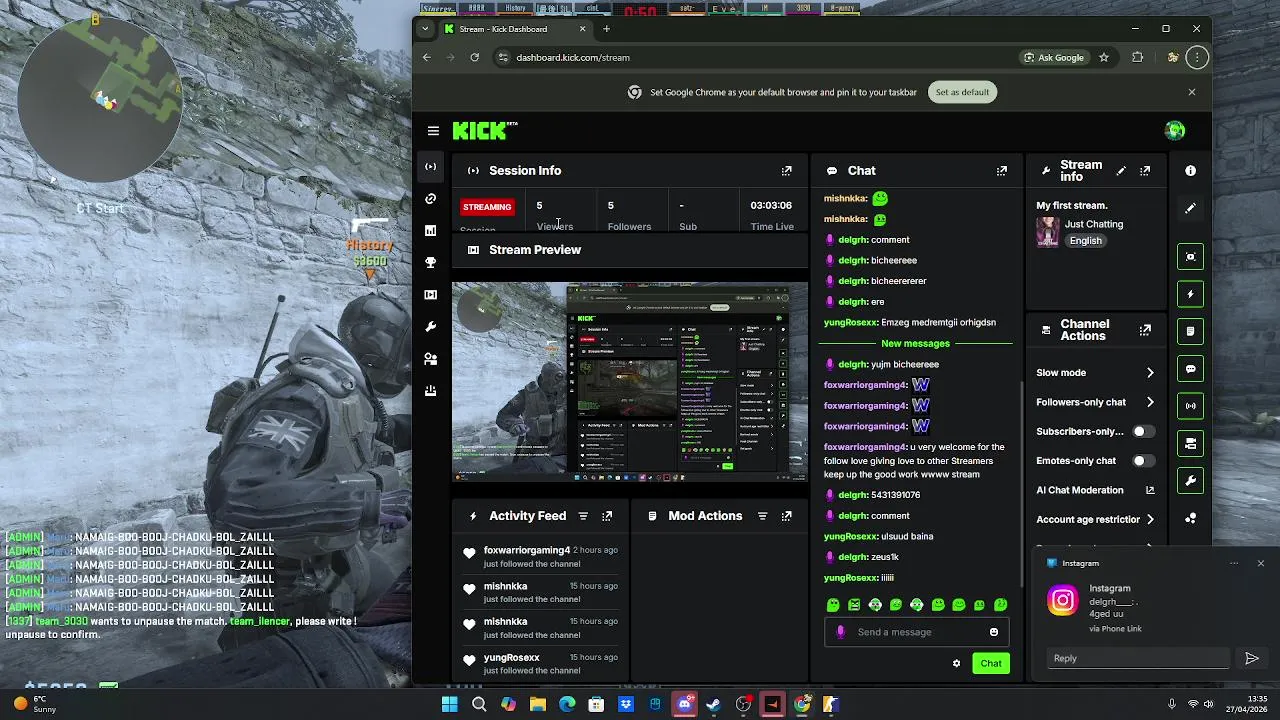Screen dimensions: 1280x720
Task: Edit Stream info with the pencil icon
Action: (1121, 171)
